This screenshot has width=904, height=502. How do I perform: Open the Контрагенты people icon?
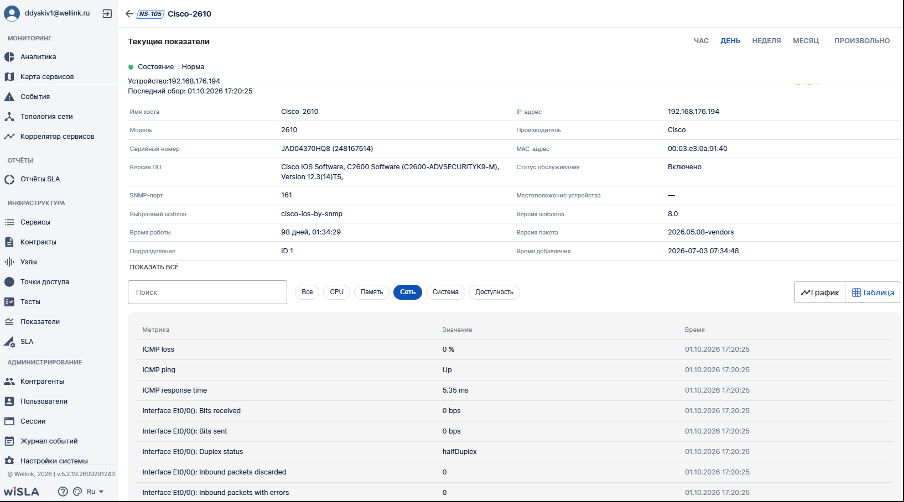[x=9, y=382]
